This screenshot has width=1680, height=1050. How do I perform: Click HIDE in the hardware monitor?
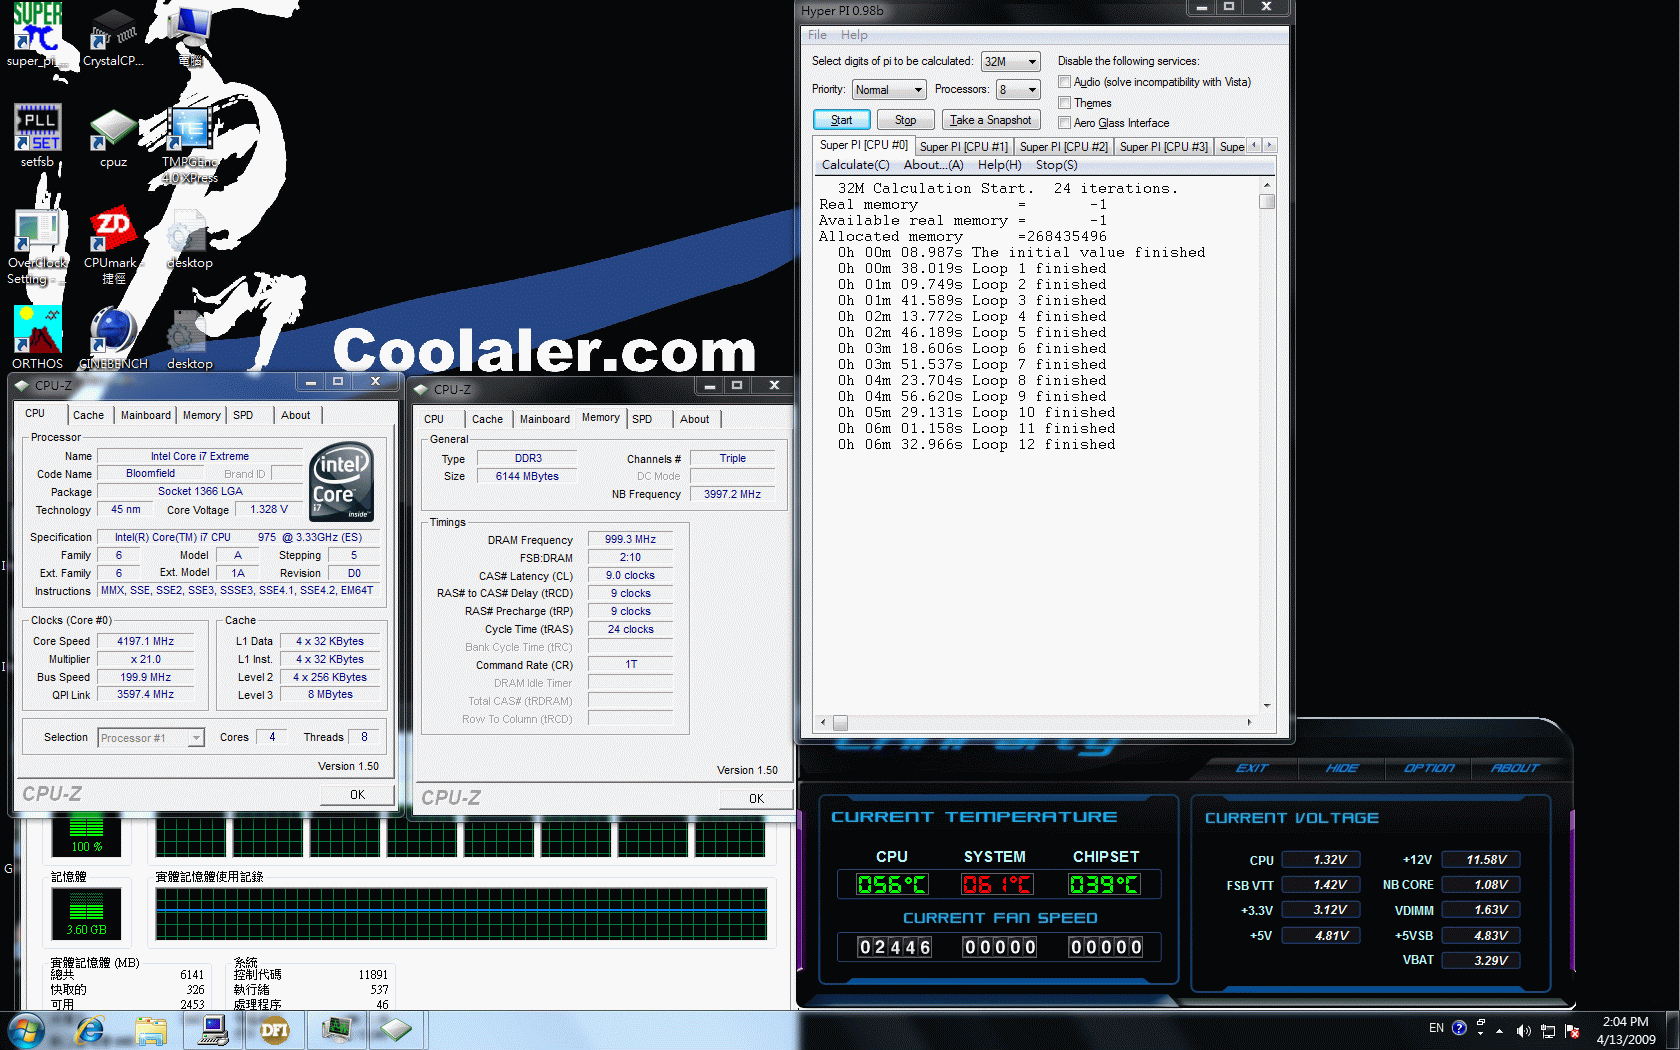pos(1342,768)
